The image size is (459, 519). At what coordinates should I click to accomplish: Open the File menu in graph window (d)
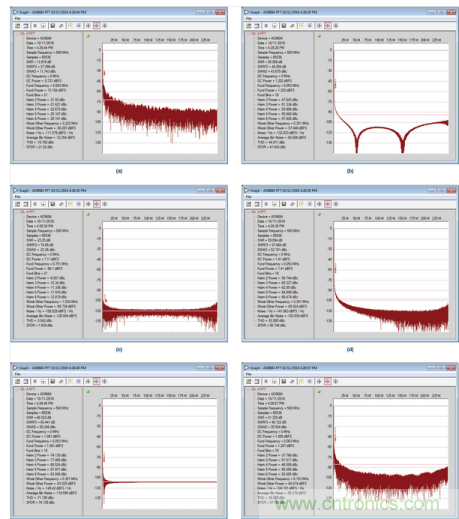pyautogui.click(x=249, y=197)
